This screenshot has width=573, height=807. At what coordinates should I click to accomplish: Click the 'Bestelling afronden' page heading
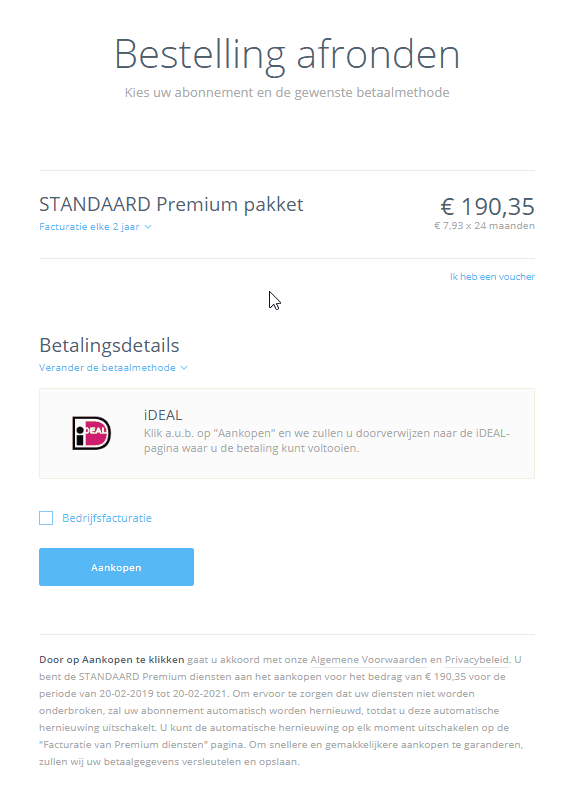point(287,55)
